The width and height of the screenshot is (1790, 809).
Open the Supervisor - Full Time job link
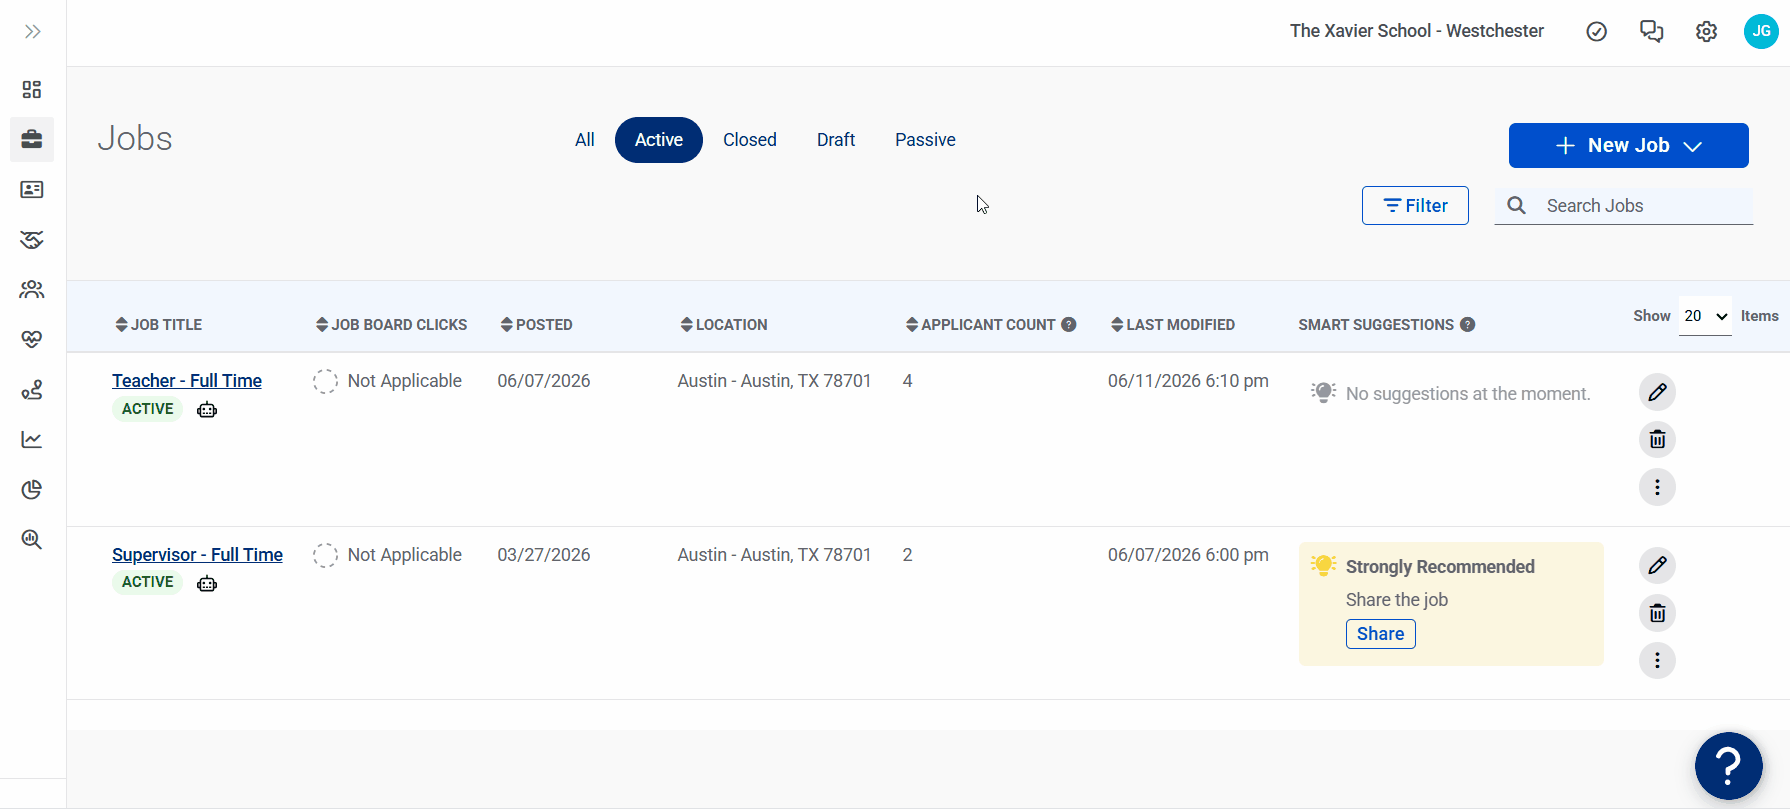point(197,555)
